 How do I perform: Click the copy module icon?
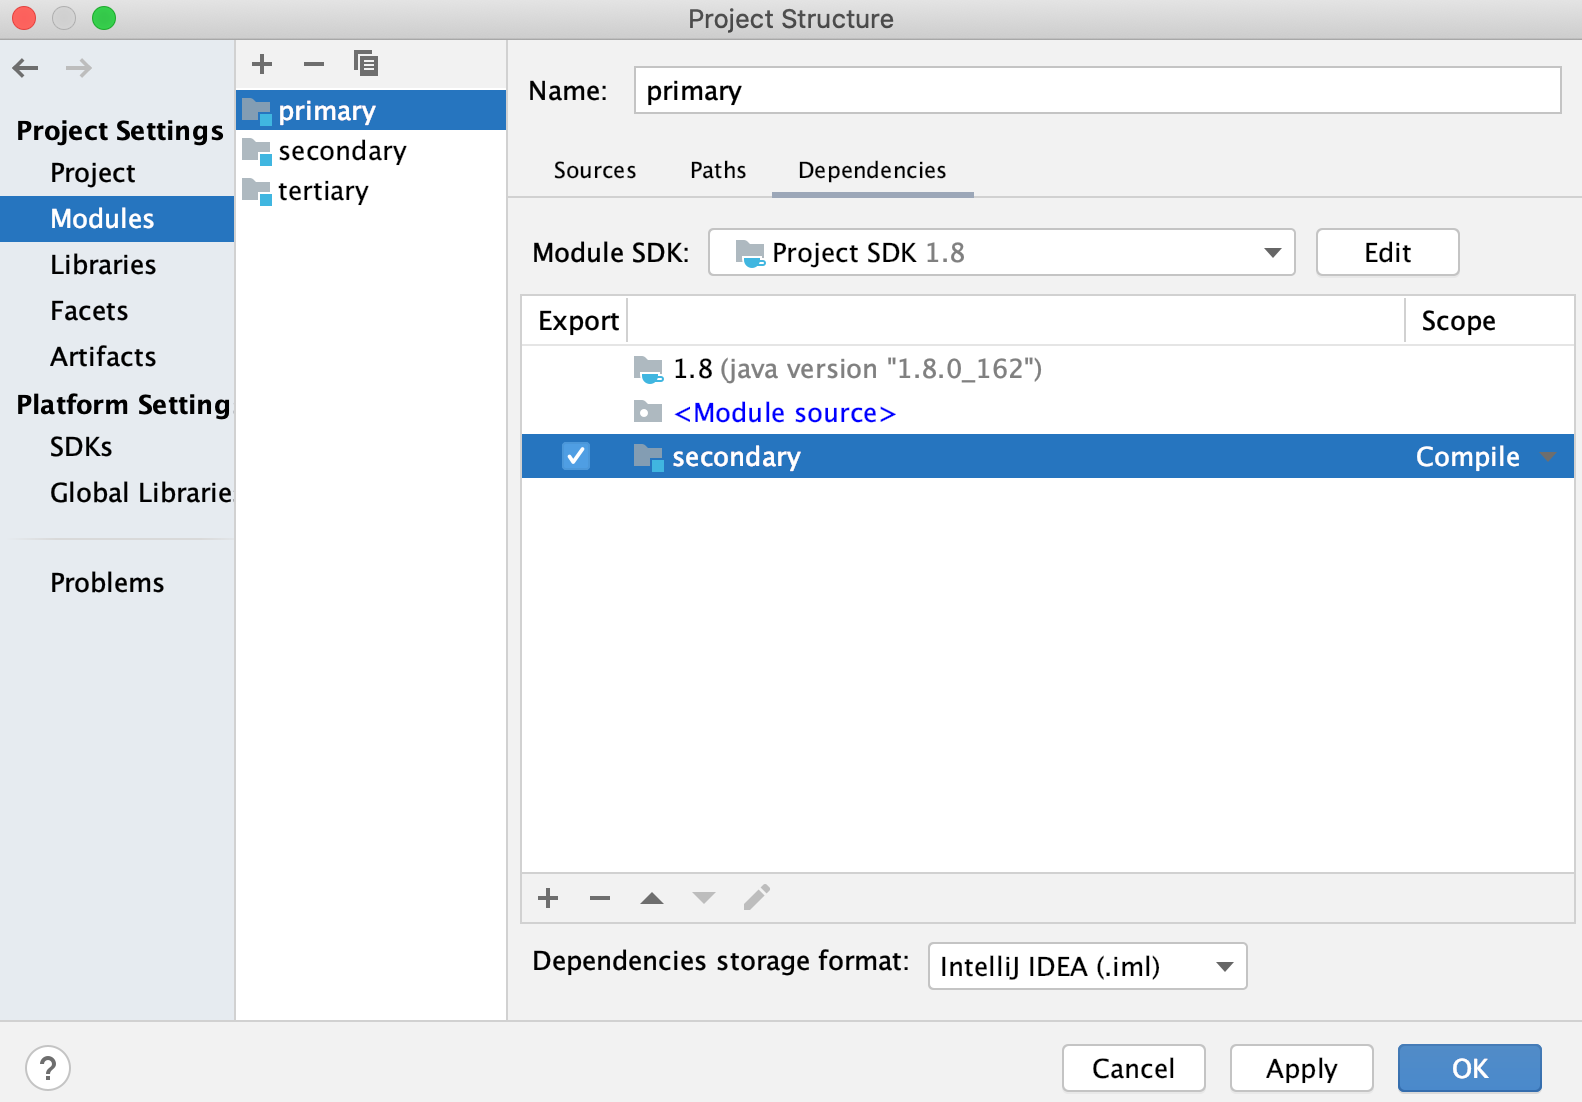click(x=366, y=64)
